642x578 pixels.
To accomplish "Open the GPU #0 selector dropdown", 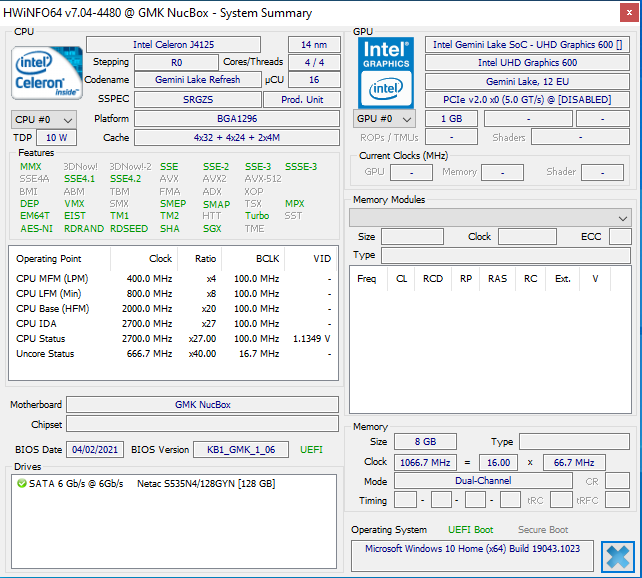I will coord(384,119).
